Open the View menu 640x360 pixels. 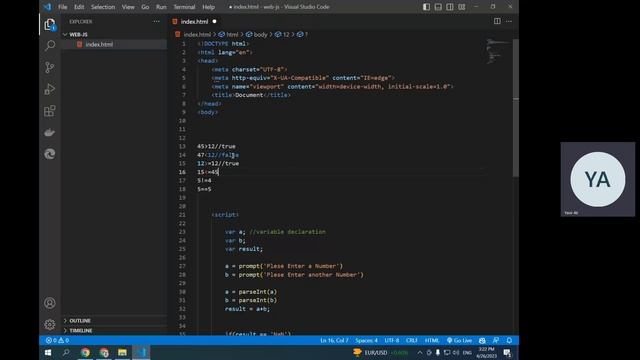[x=128, y=7]
